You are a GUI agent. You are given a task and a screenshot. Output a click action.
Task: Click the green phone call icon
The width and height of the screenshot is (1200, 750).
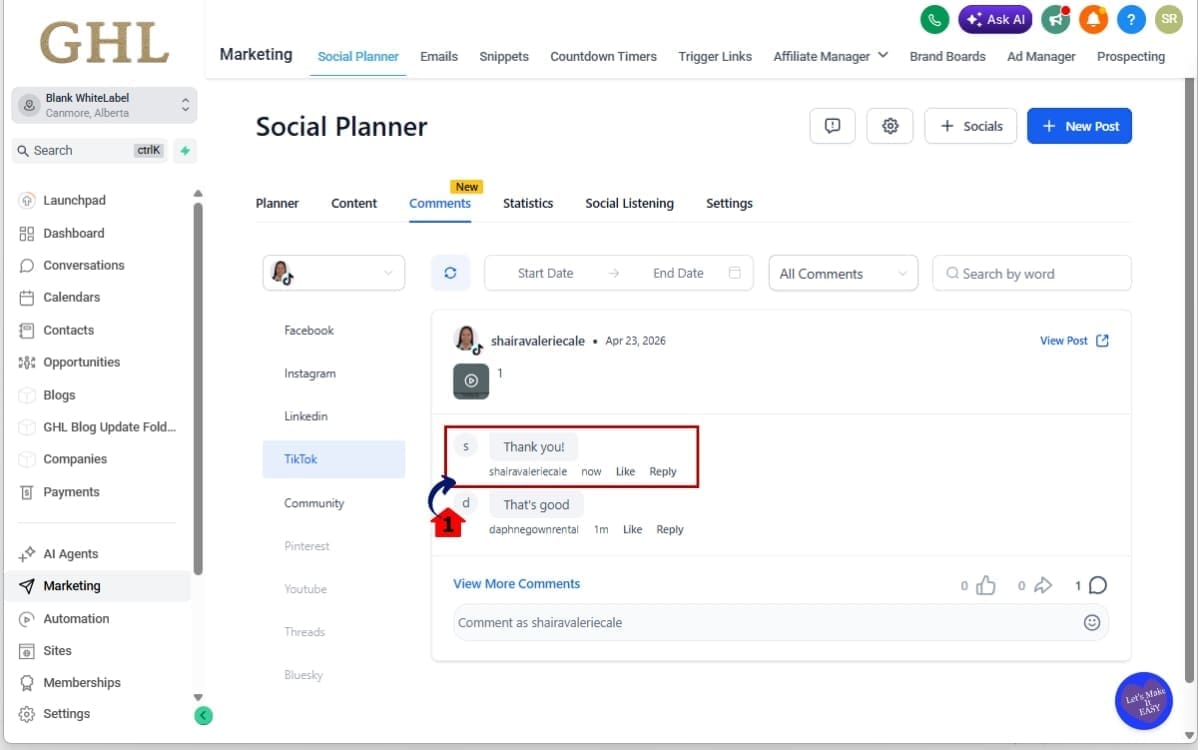[x=934, y=19]
